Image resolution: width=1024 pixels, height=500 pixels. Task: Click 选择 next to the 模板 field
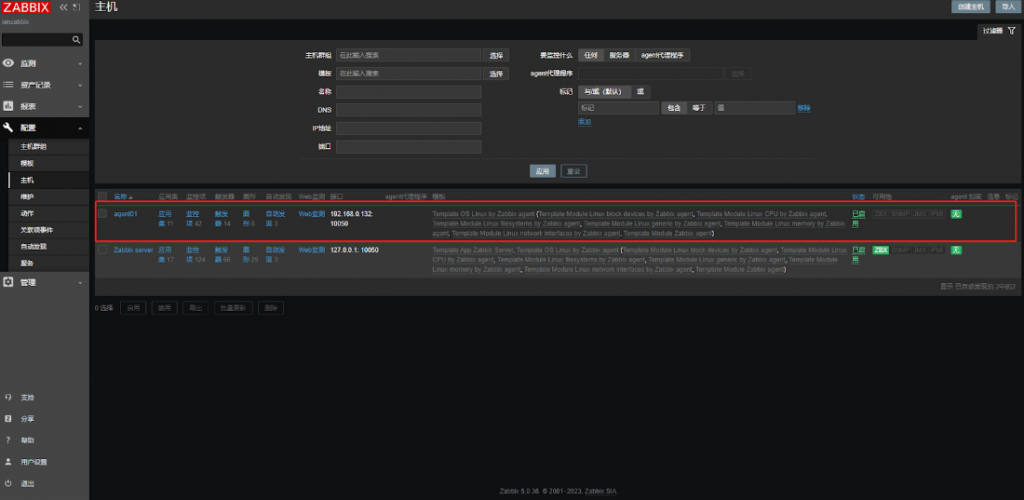point(496,74)
